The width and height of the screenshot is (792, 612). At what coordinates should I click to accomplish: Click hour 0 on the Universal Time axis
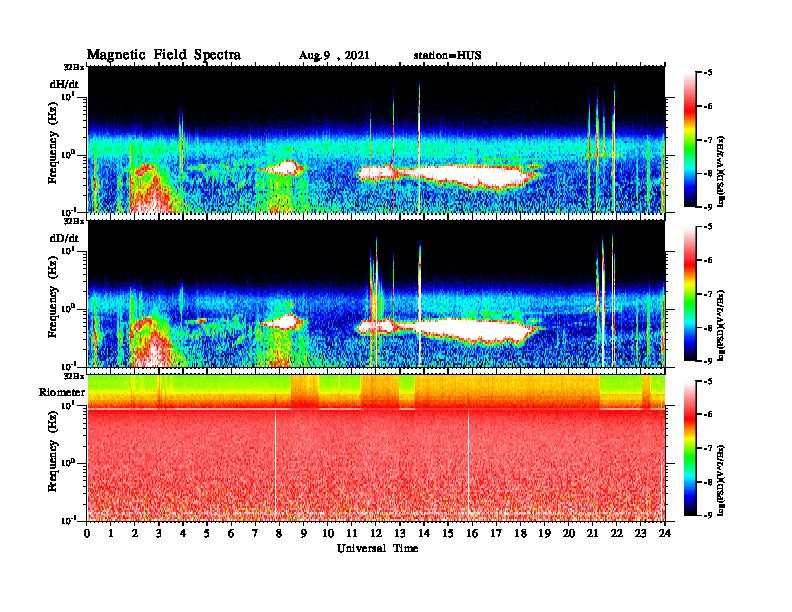coord(88,533)
